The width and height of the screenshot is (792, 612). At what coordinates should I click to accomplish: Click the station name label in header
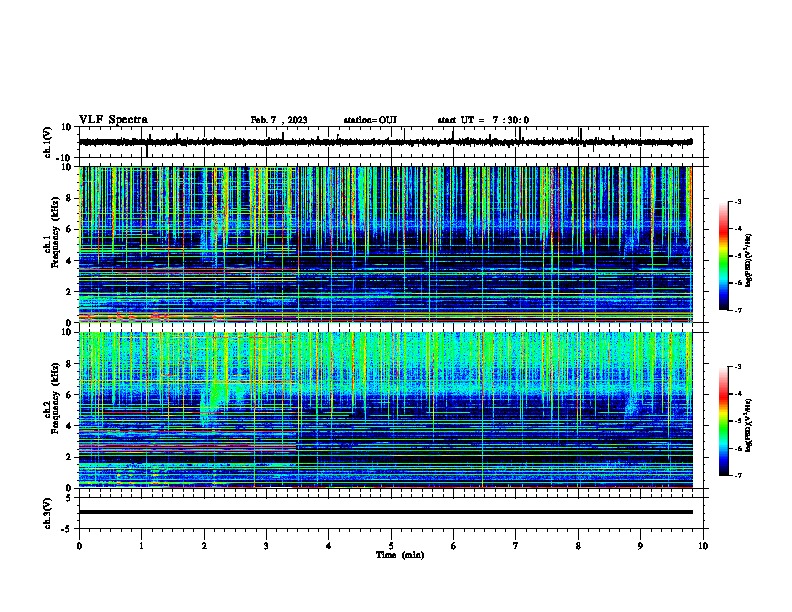[370, 120]
